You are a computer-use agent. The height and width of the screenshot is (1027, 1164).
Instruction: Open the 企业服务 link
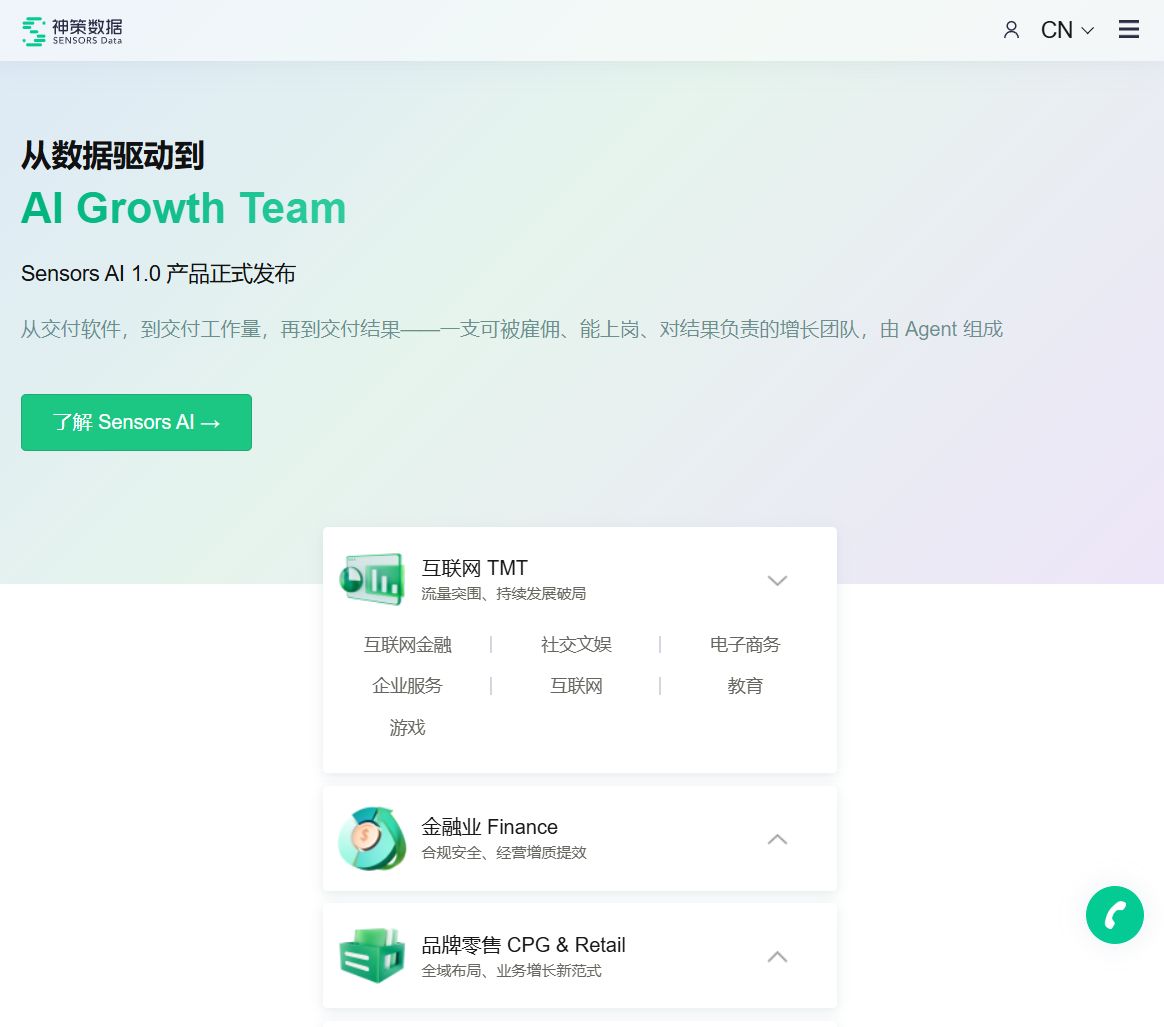(407, 685)
